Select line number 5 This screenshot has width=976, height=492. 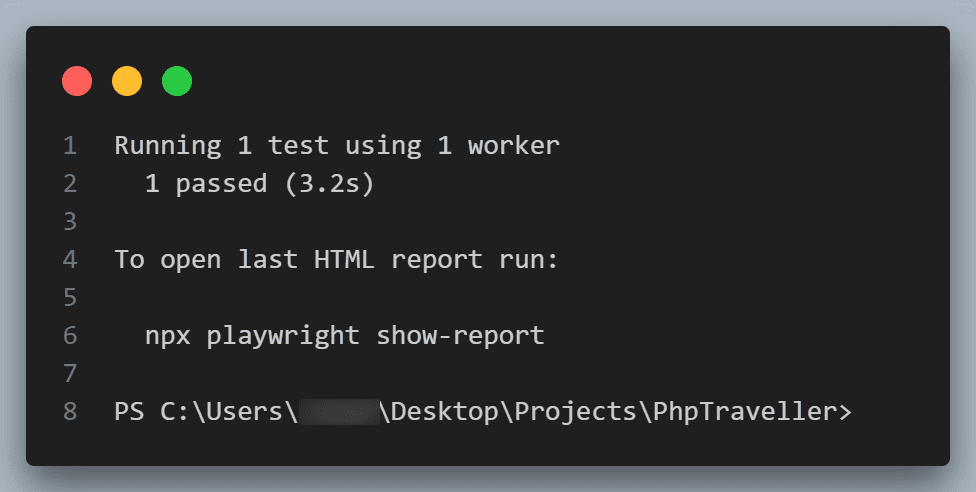click(x=70, y=298)
